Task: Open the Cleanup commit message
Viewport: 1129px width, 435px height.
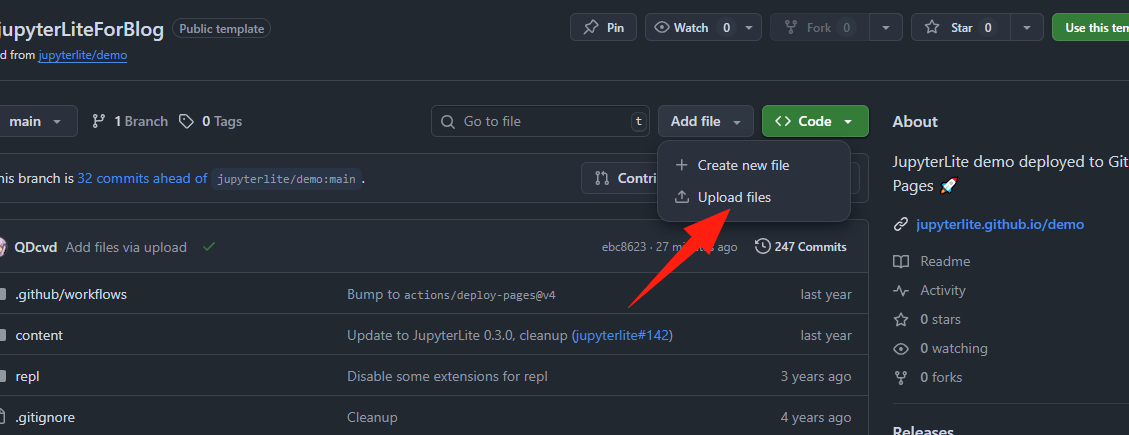Action: [x=372, y=417]
